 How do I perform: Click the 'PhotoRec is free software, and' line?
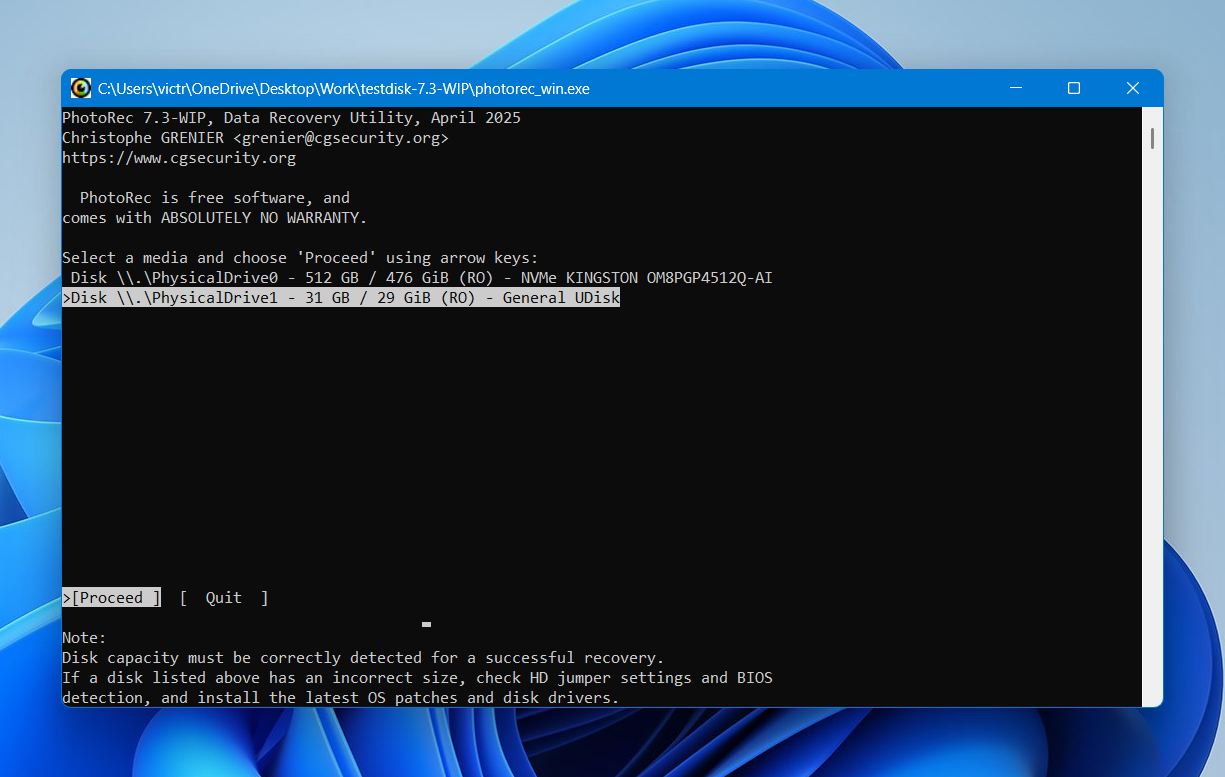(x=215, y=198)
